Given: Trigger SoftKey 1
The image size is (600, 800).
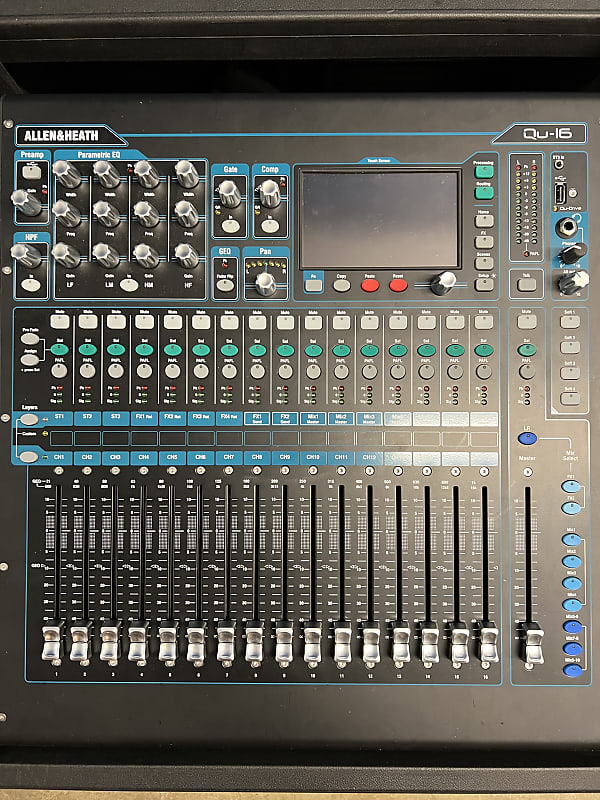Looking at the screenshot, I should click(570, 321).
